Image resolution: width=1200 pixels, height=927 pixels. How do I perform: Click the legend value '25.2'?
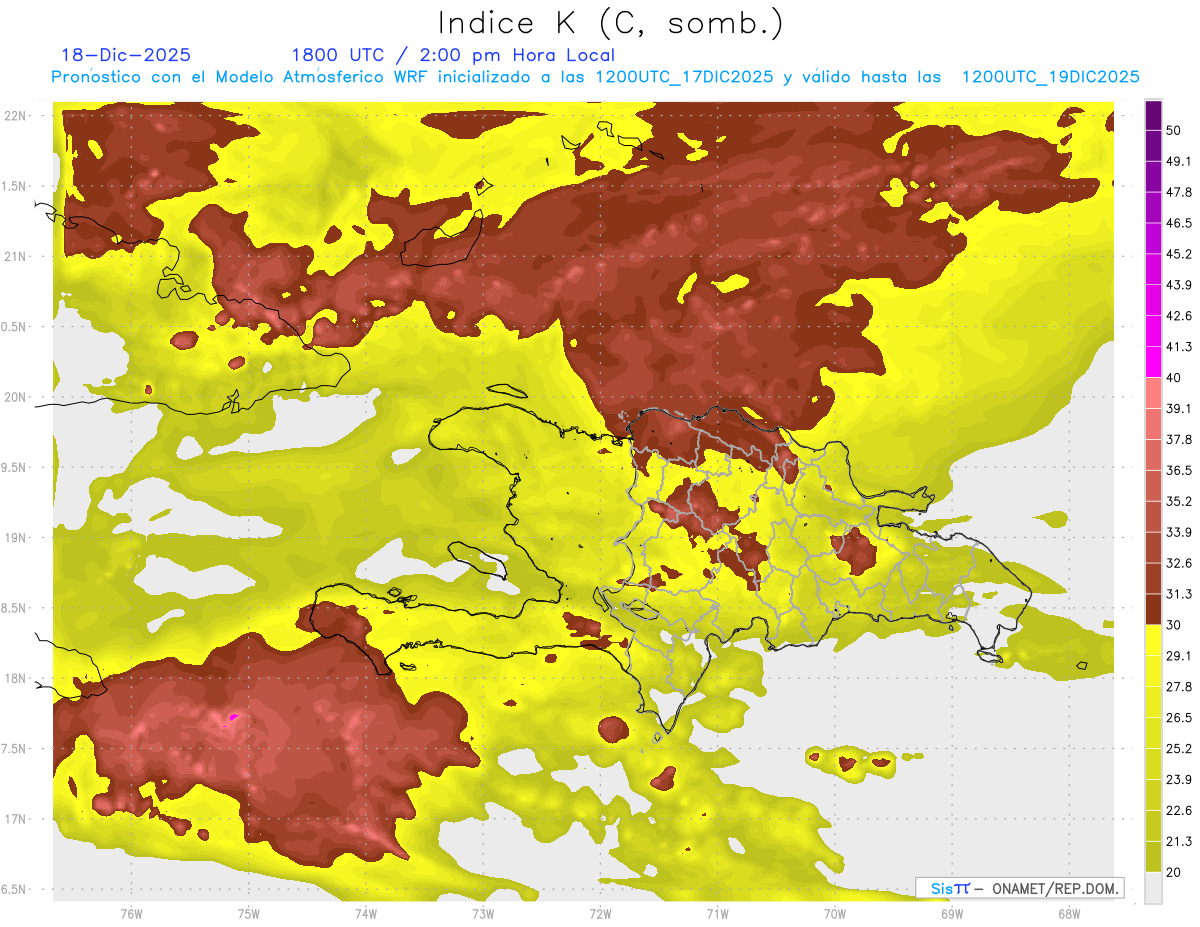click(x=1177, y=749)
